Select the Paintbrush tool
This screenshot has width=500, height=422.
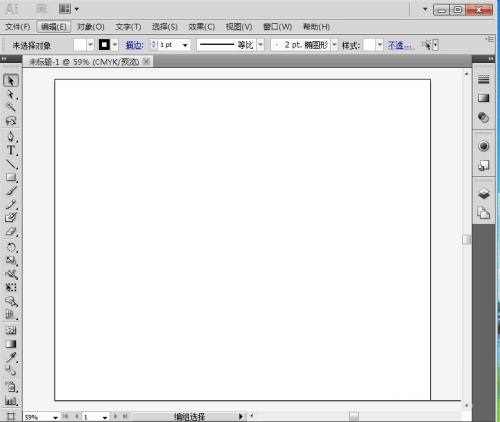pyautogui.click(x=11, y=191)
